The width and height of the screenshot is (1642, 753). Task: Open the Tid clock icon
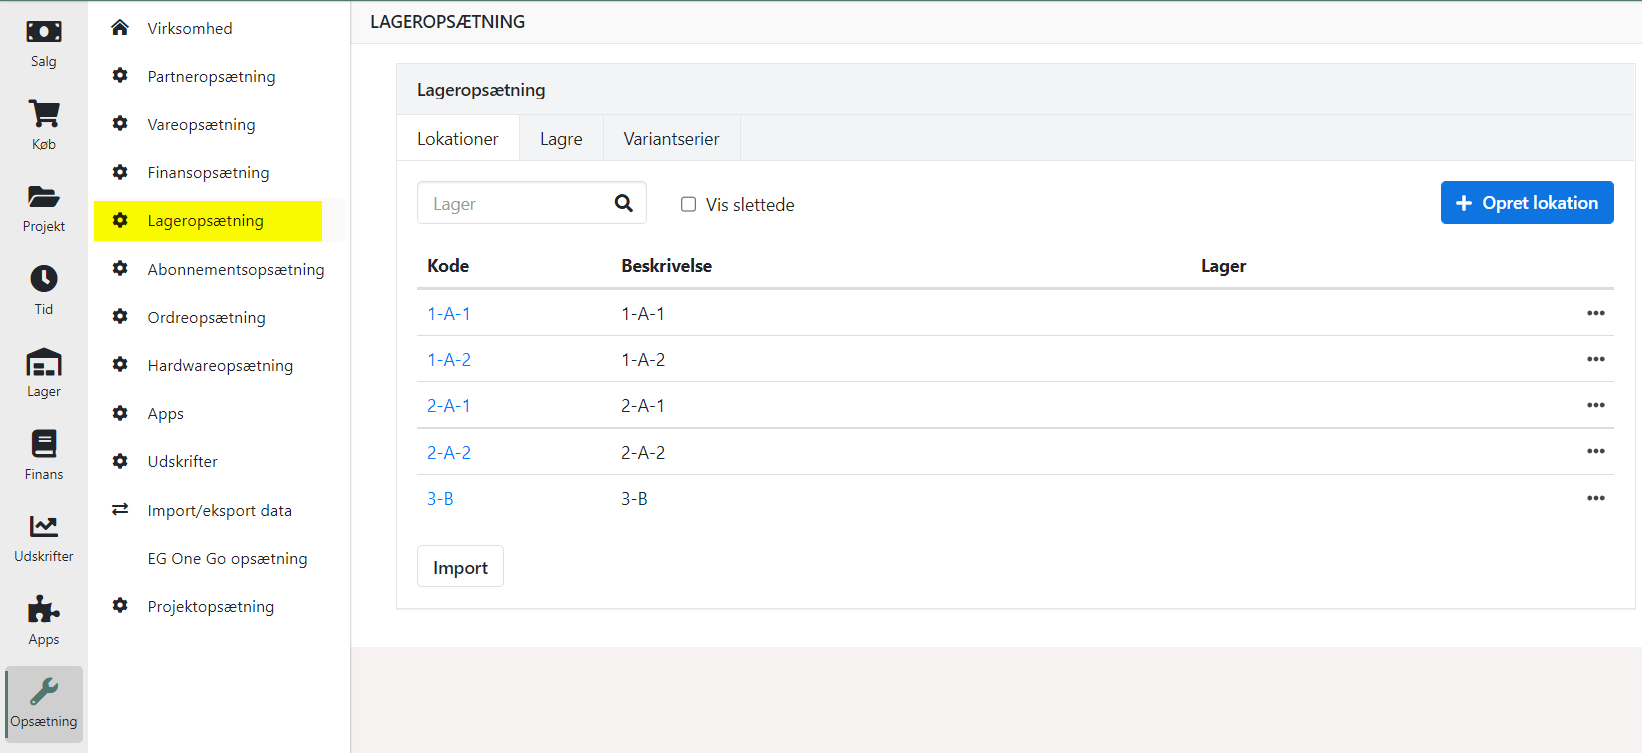[44, 279]
